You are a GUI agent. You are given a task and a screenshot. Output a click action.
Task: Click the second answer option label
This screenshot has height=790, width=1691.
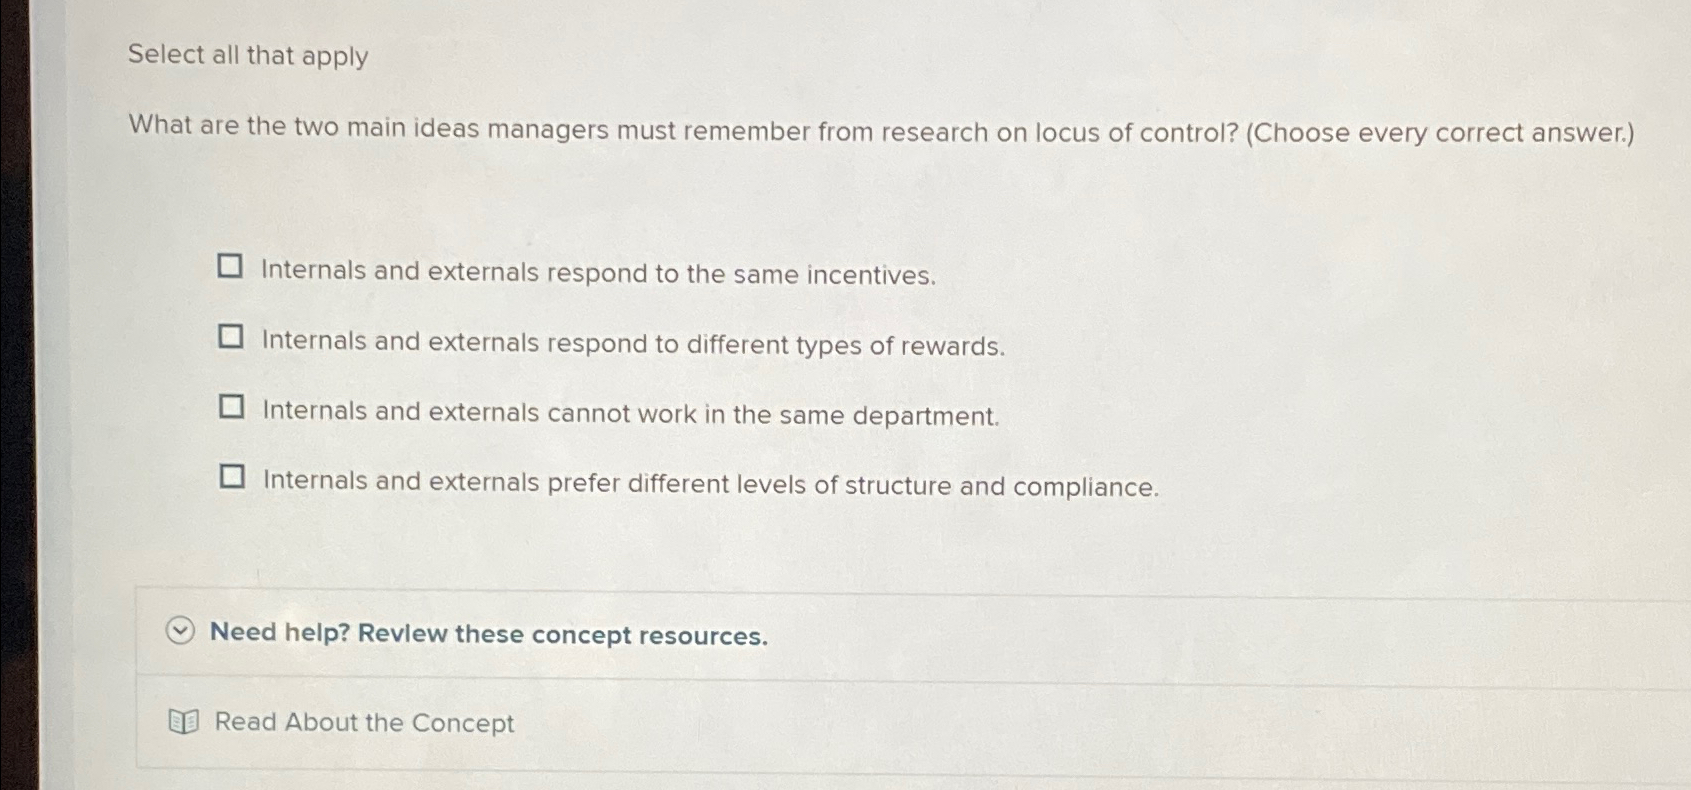tap(631, 345)
